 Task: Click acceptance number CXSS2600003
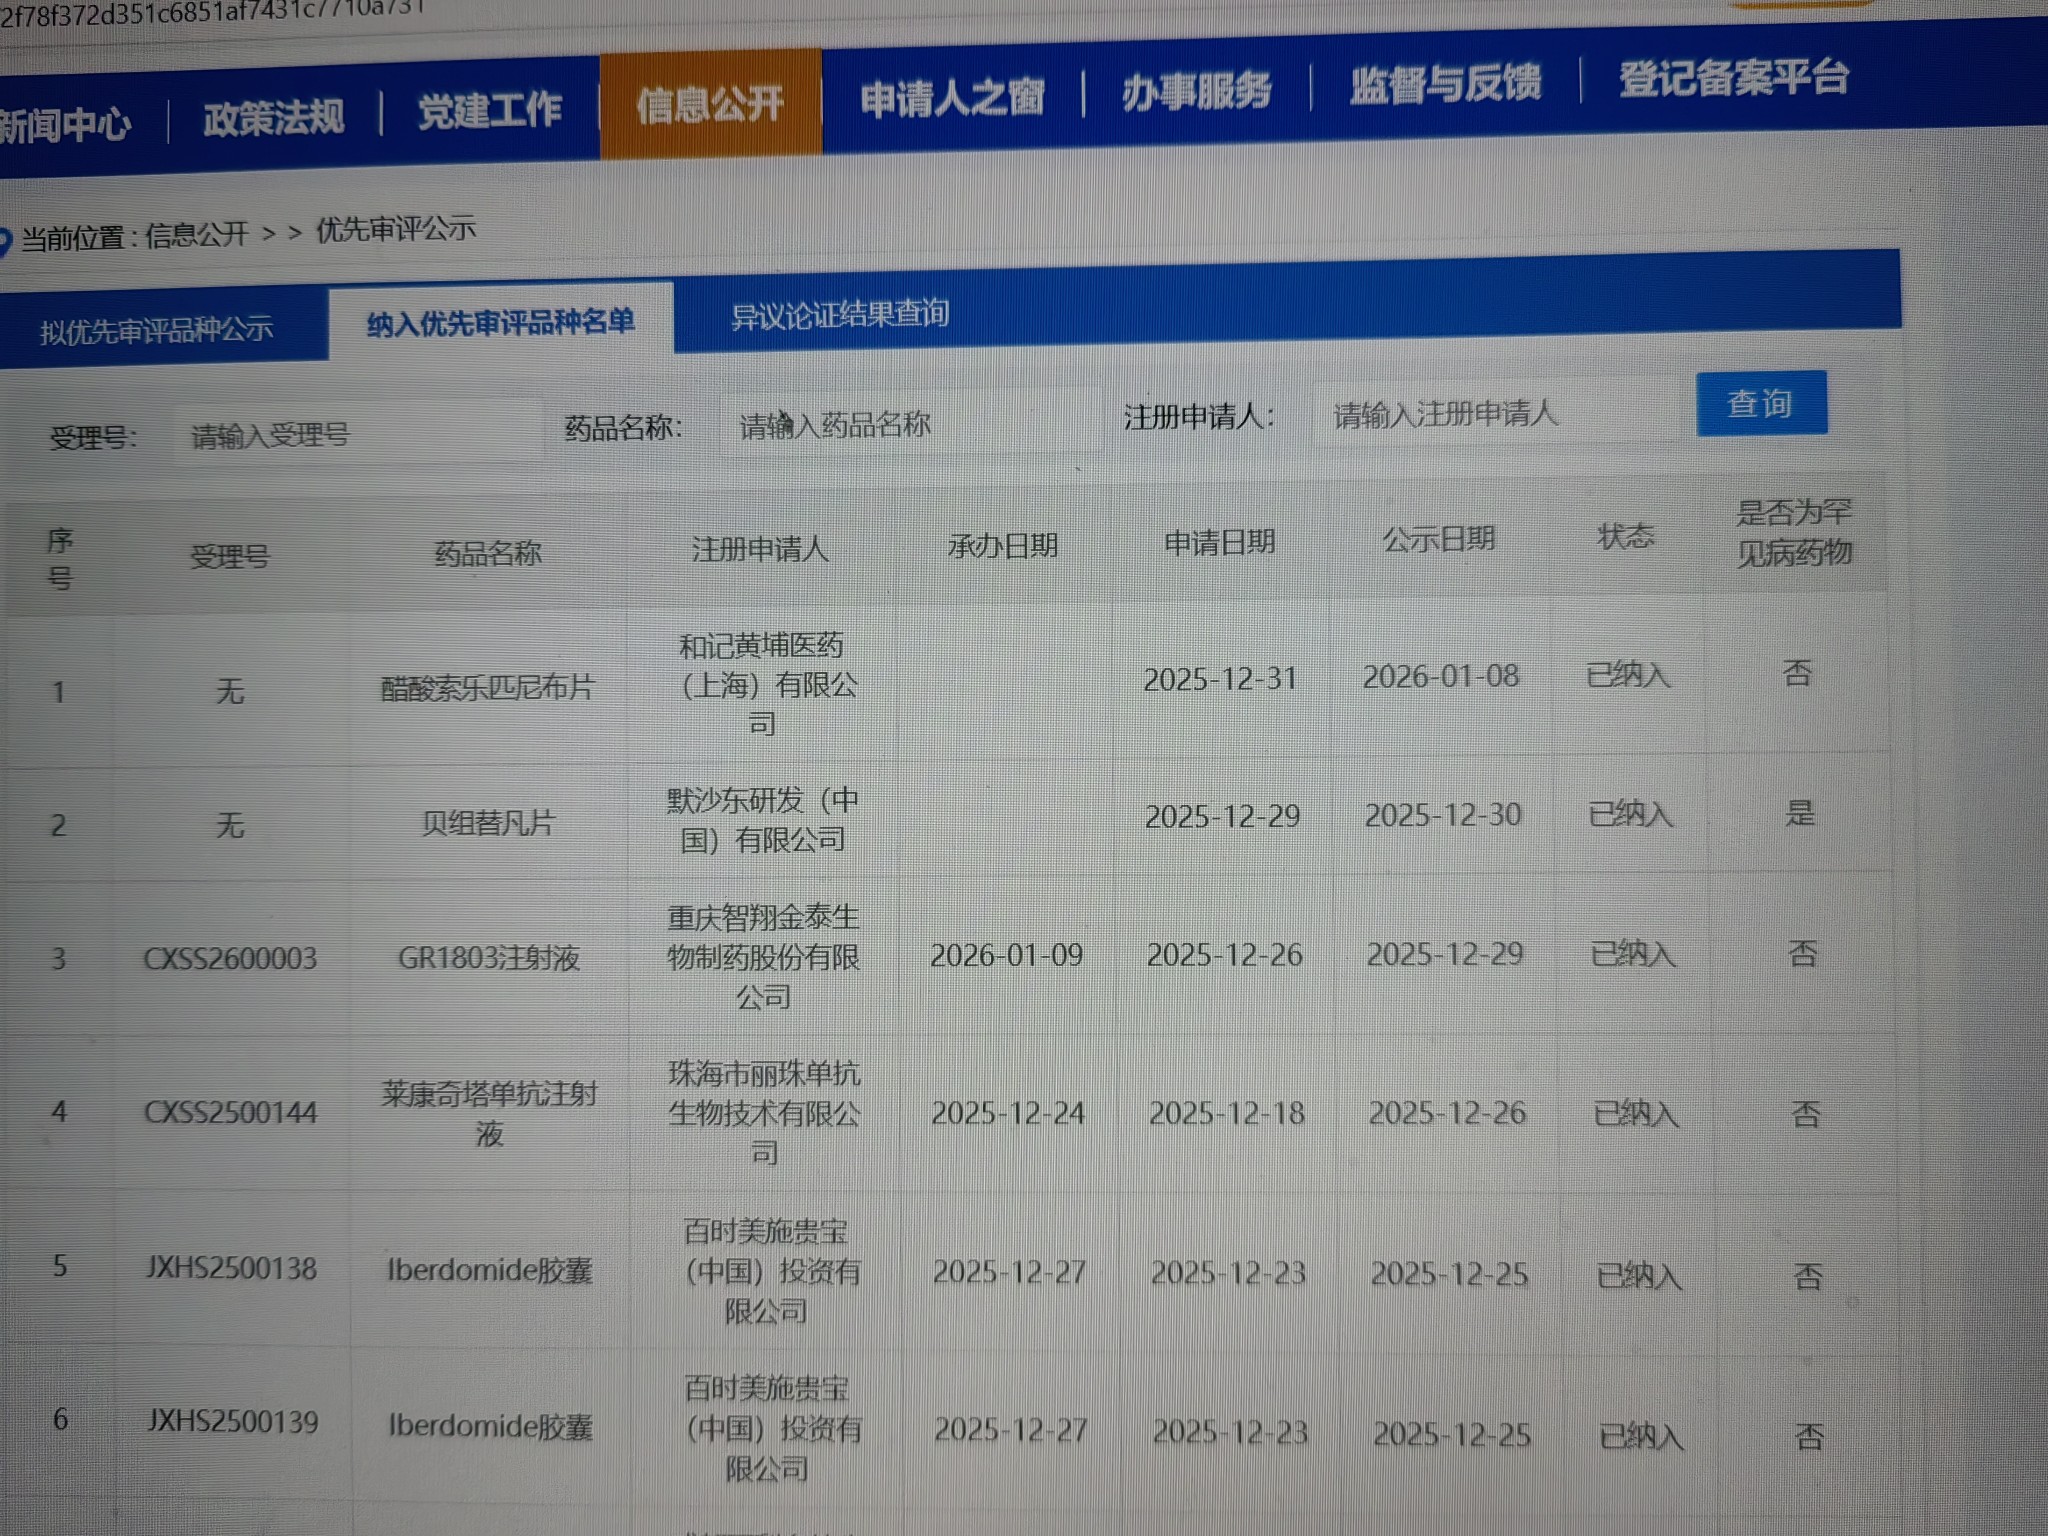coord(230,959)
